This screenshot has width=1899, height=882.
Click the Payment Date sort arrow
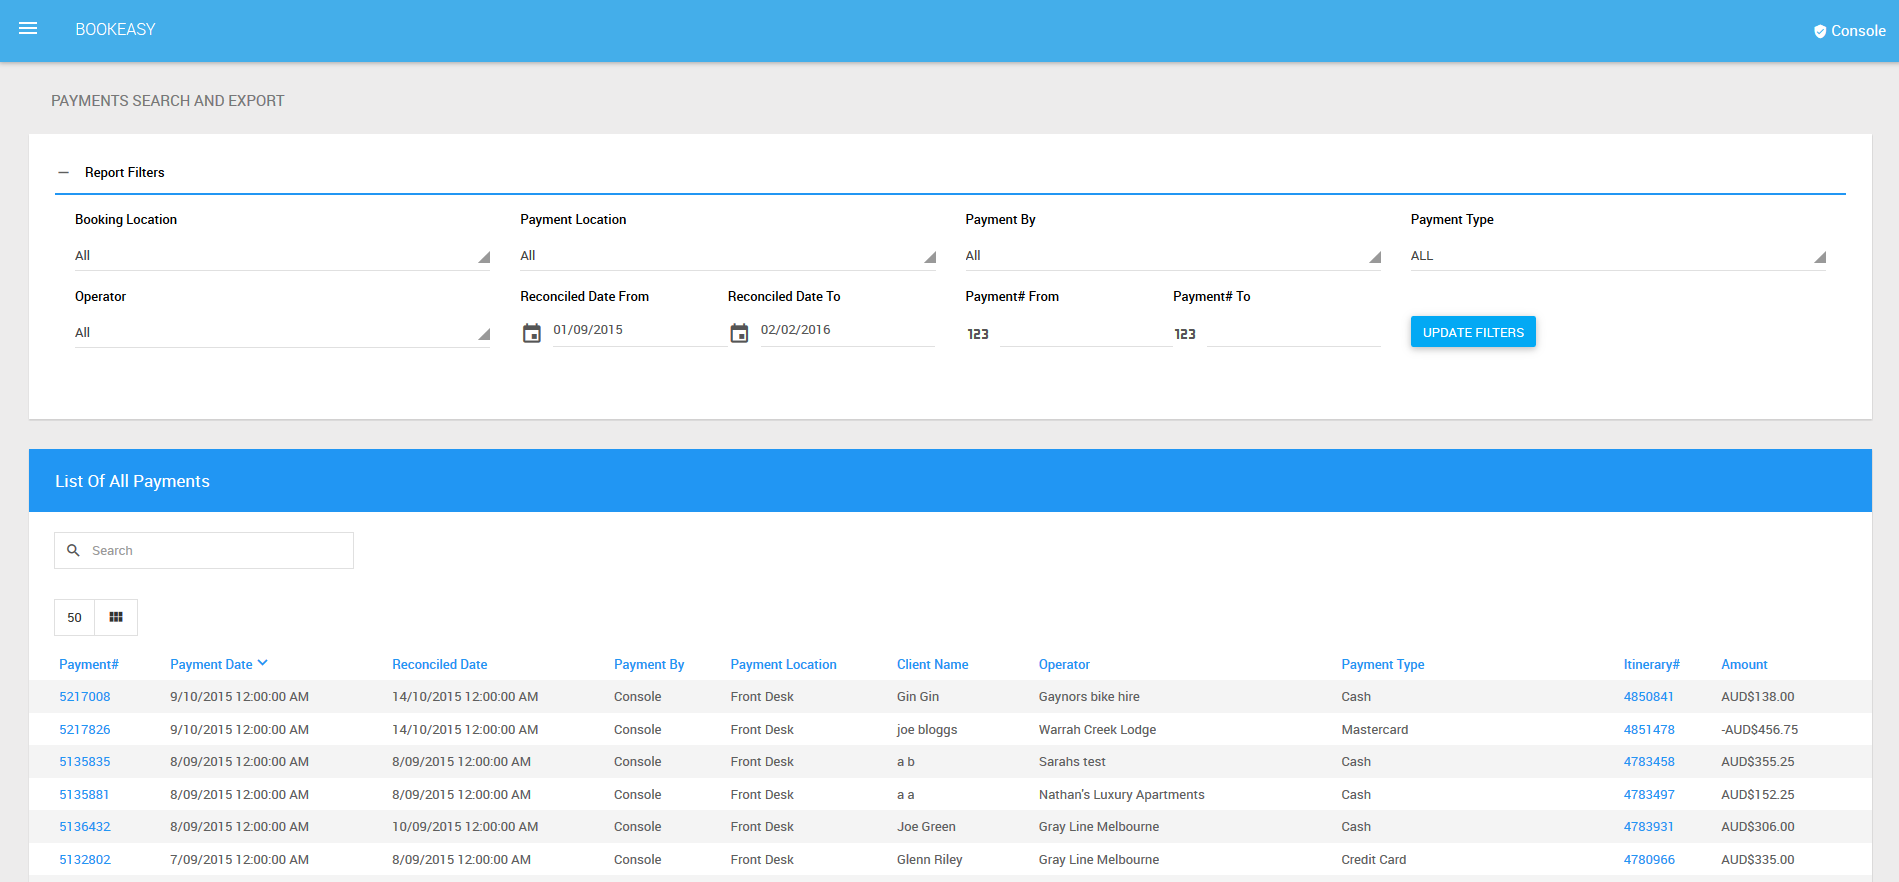(x=263, y=663)
